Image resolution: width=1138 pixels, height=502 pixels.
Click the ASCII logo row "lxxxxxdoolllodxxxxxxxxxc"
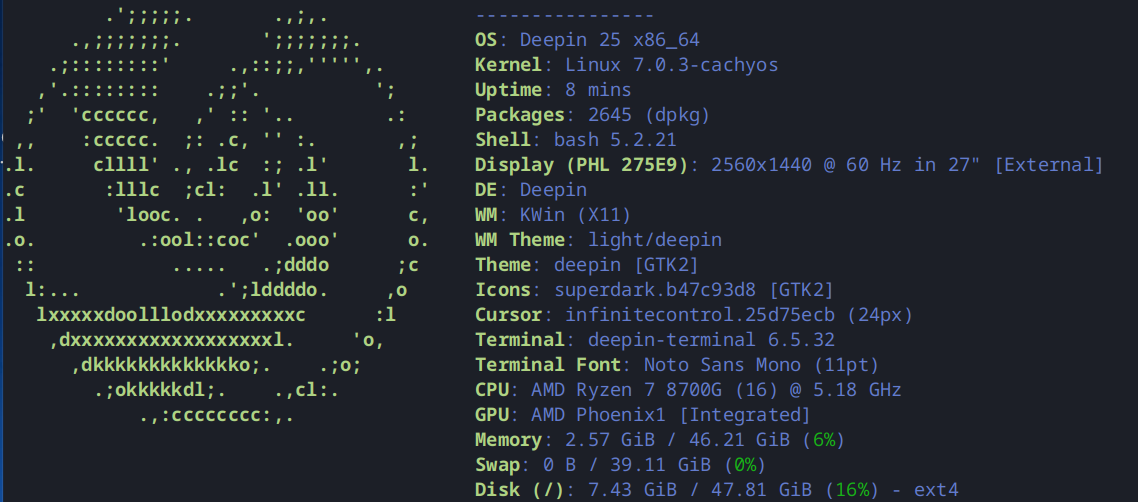coord(171,315)
